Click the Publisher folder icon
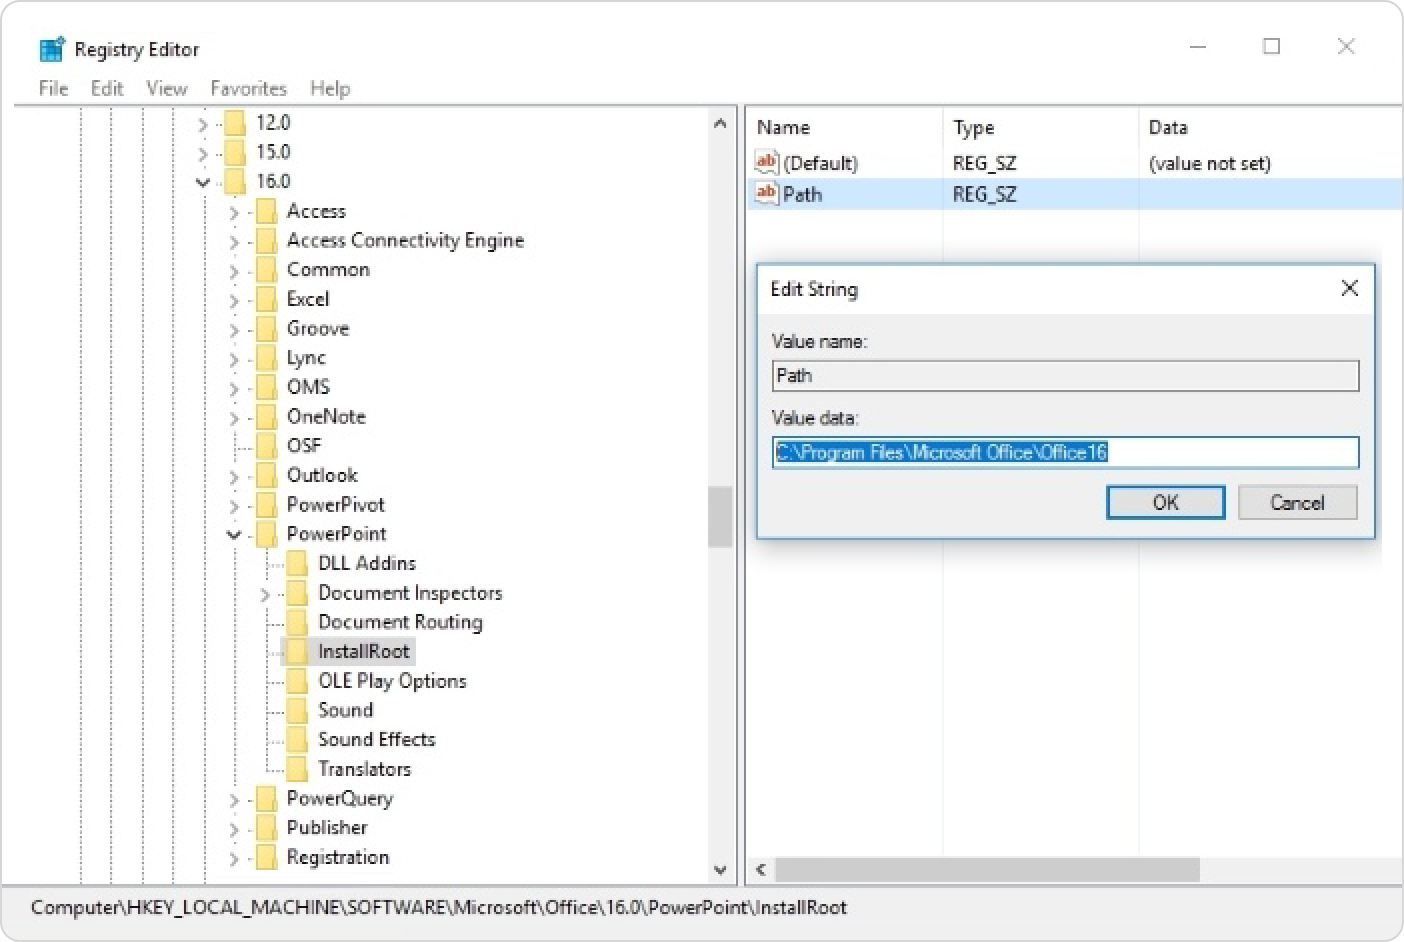Image resolution: width=1404 pixels, height=942 pixels. pos(266,828)
